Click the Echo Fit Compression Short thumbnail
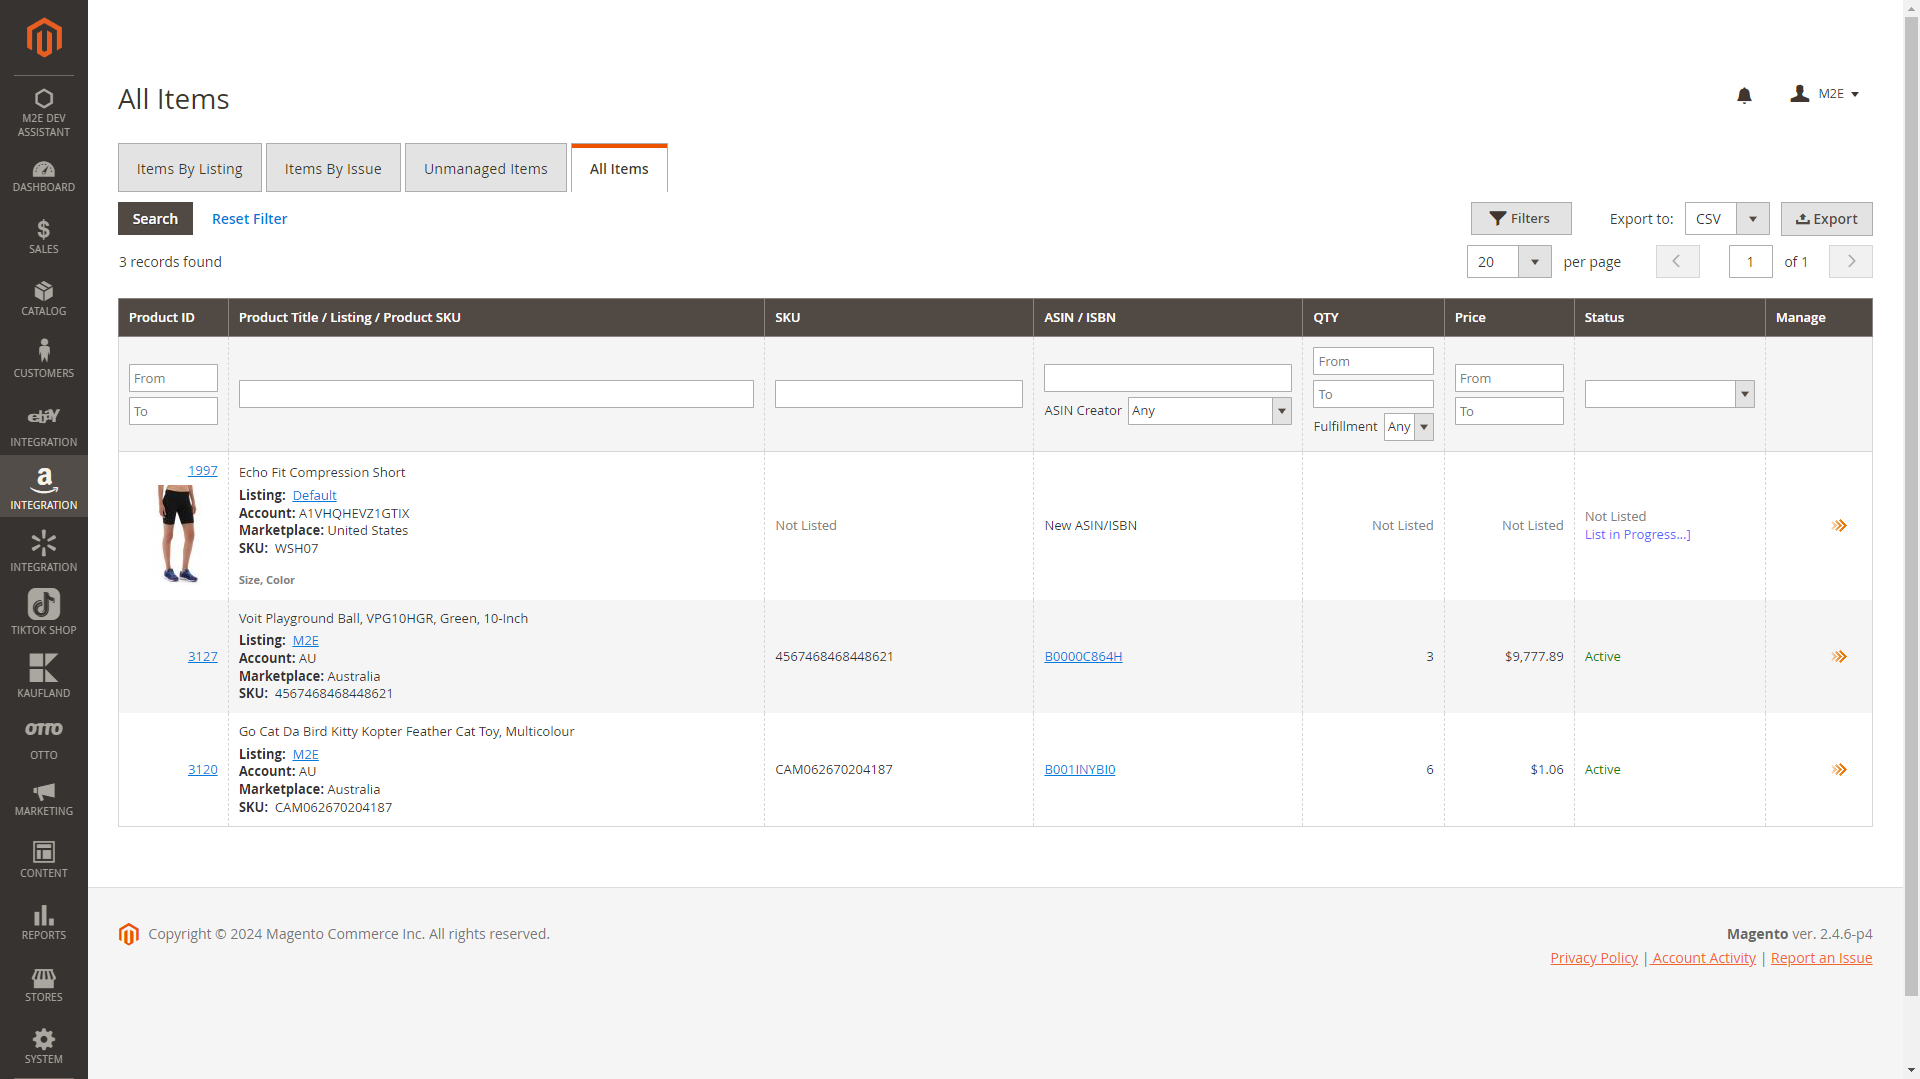 point(178,533)
